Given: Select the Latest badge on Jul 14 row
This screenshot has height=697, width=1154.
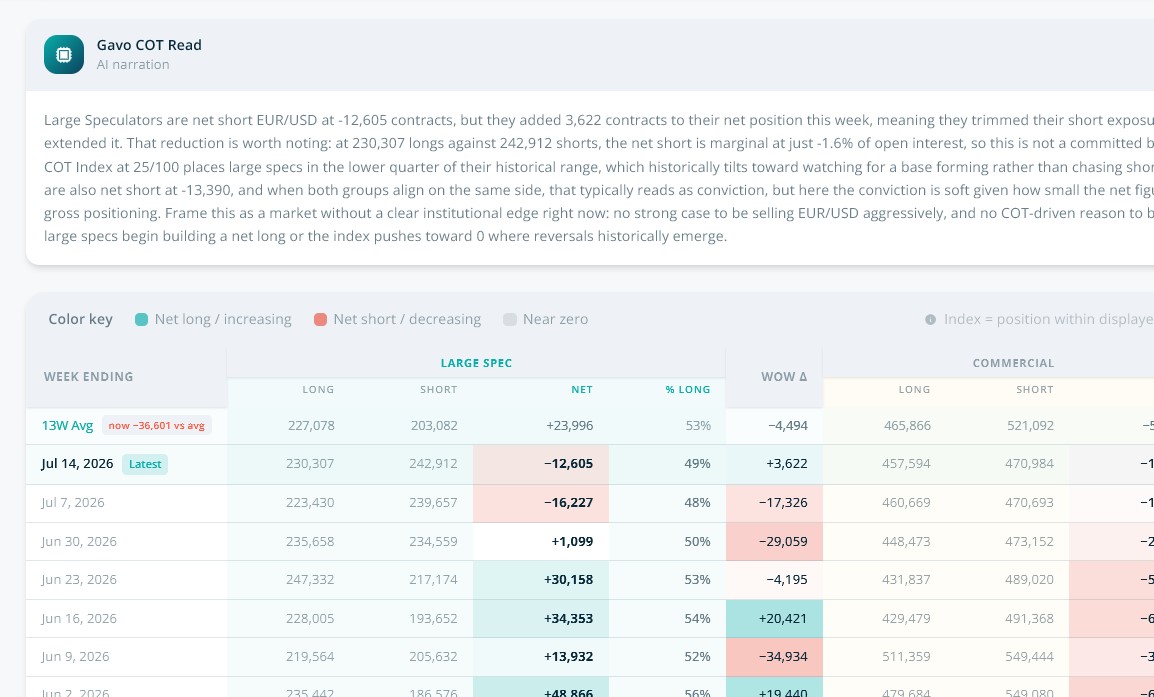Looking at the screenshot, I should [145, 464].
